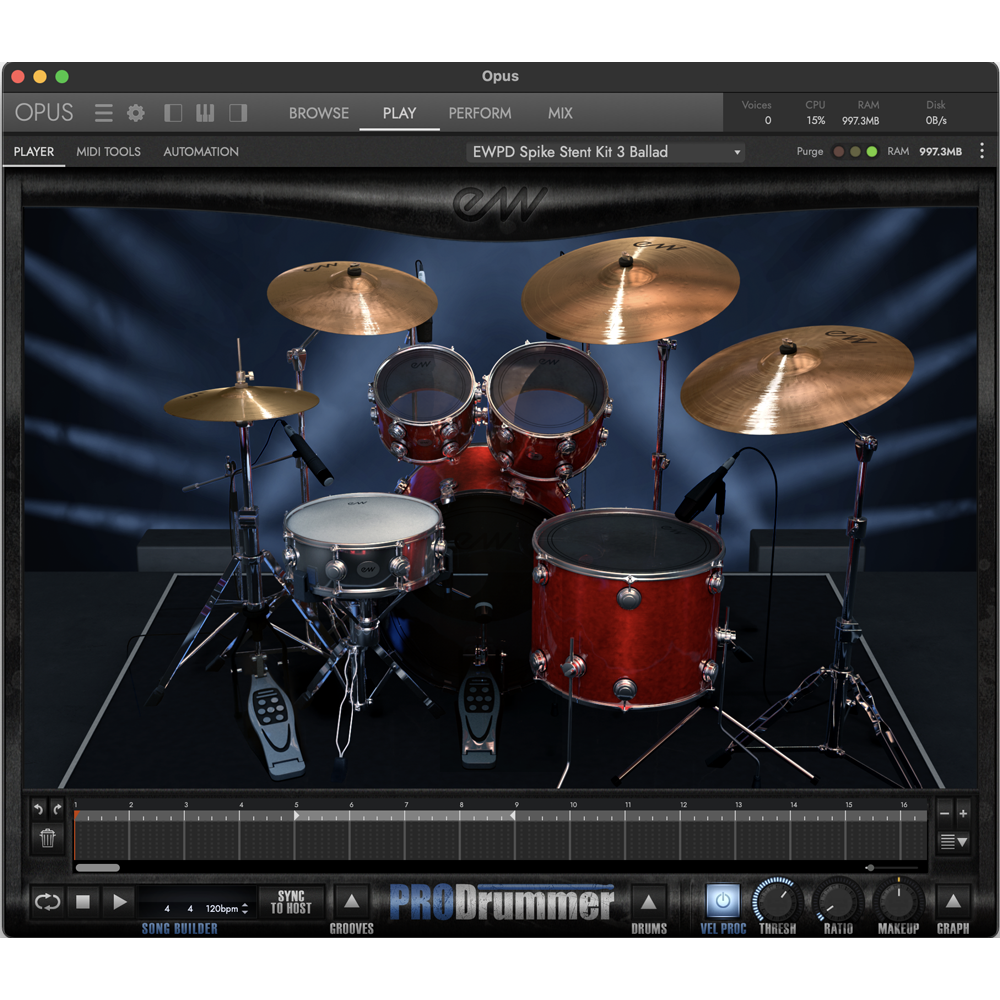
Task: Show the virtual keyboard icon
Action: click(204, 112)
